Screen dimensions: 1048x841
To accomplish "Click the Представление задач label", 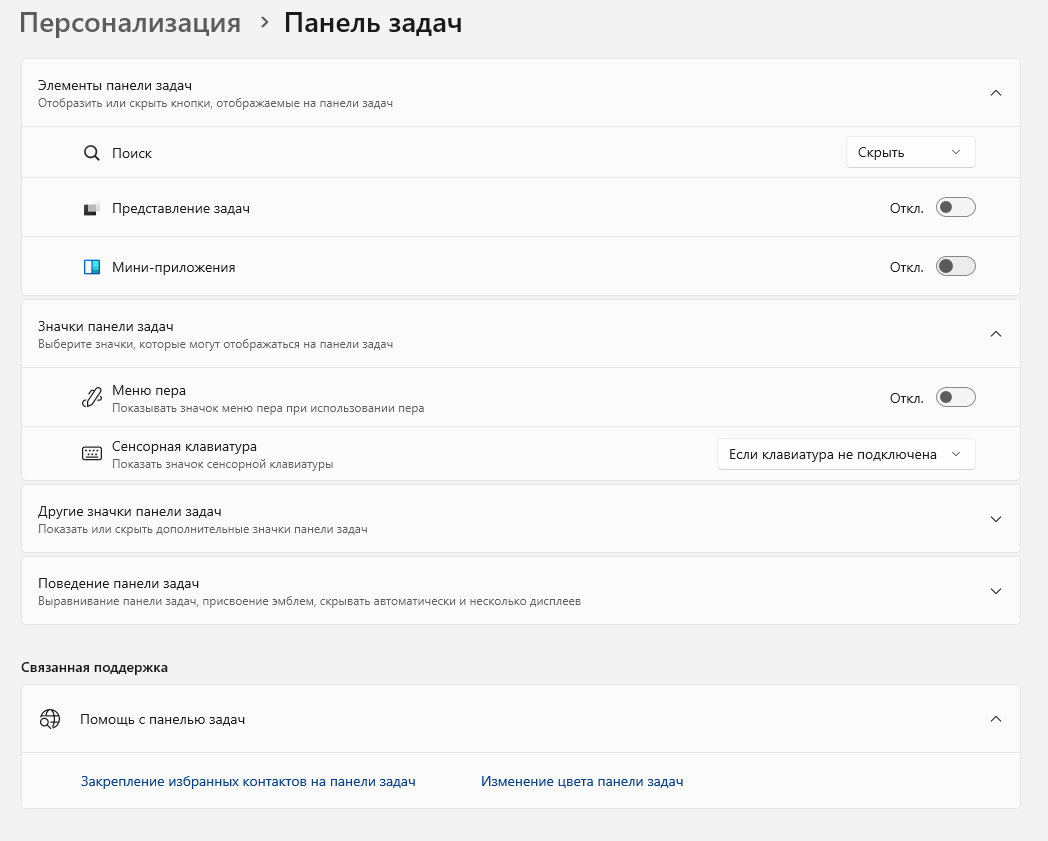I will 180,209.
